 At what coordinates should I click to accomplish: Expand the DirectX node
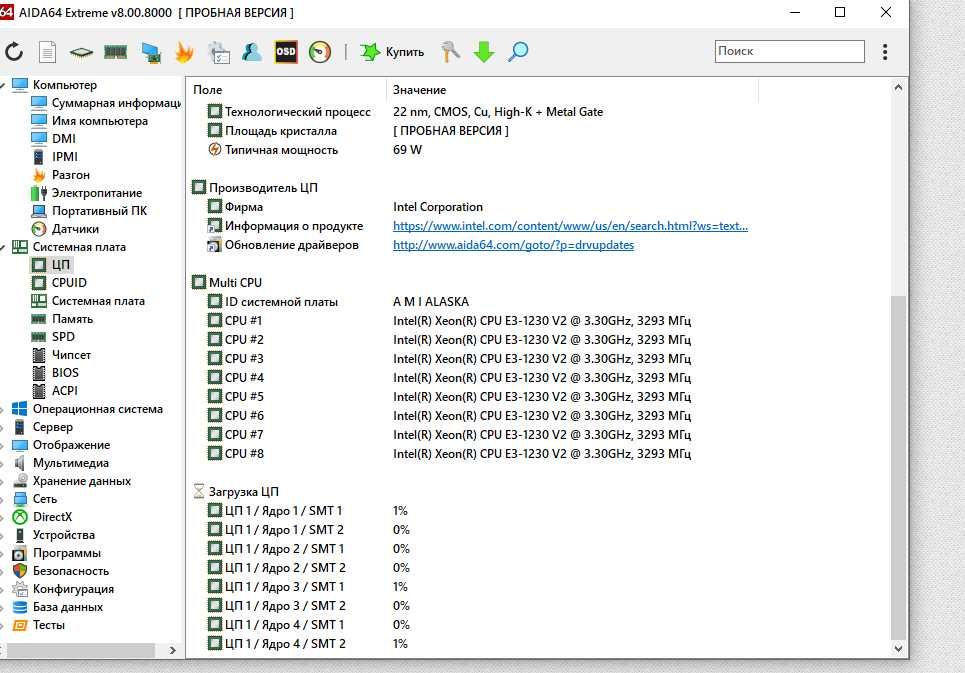click(2, 517)
